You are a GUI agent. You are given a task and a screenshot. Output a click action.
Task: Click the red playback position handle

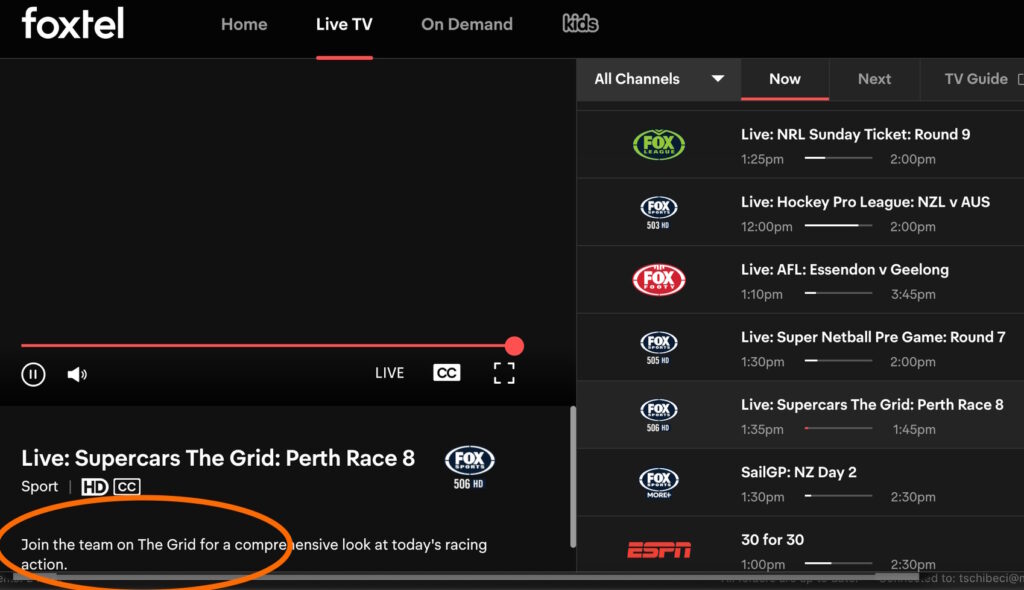click(514, 346)
